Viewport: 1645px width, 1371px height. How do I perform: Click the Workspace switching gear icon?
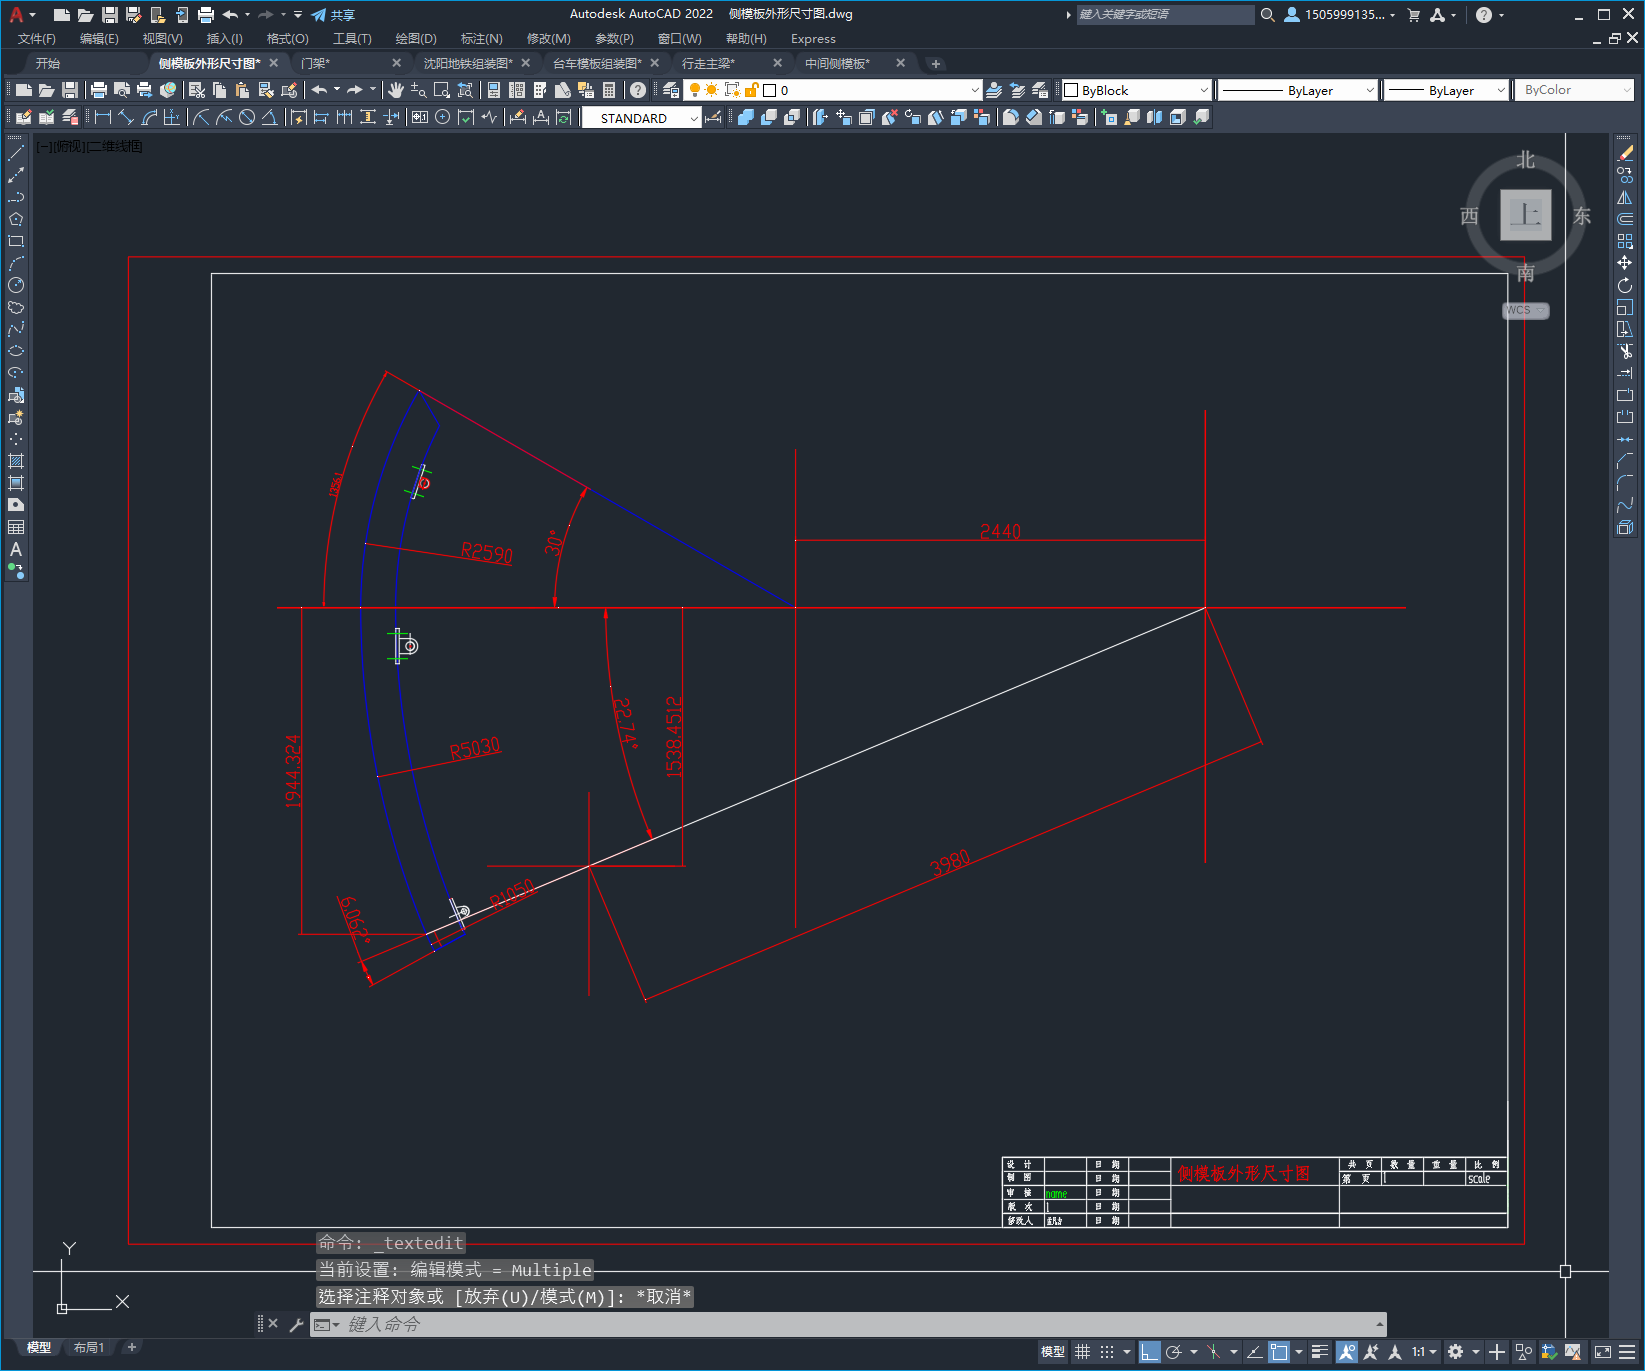(x=1456, y=1352)
